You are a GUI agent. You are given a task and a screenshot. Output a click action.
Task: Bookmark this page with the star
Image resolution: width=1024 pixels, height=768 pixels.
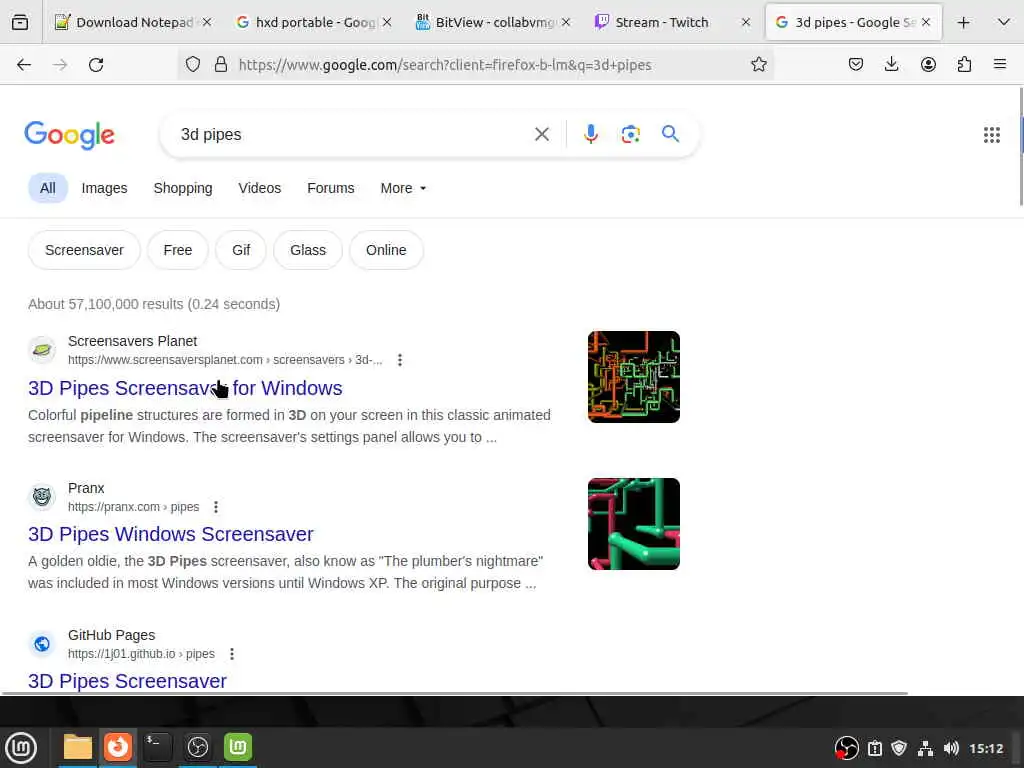click(758, 64)
